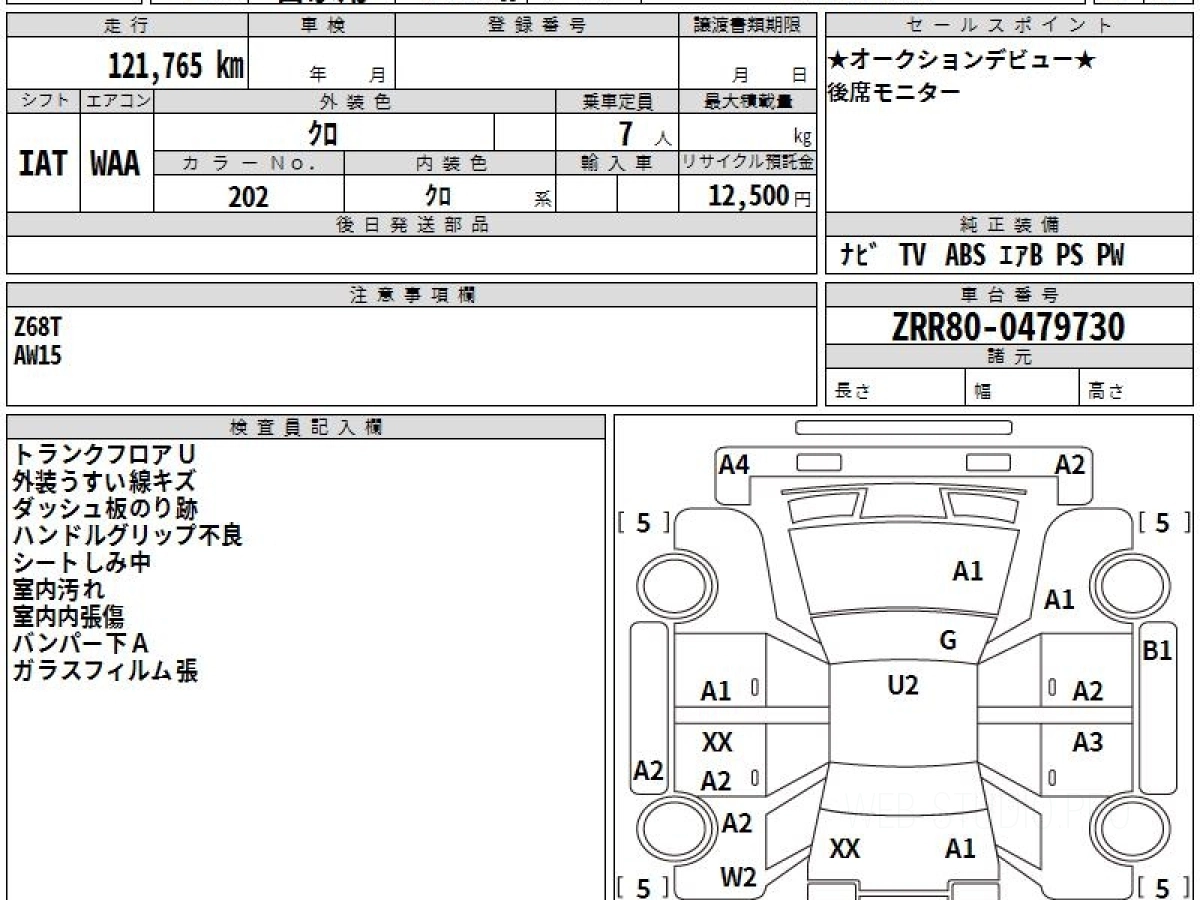Click the 幅 dimension cell
This screenshot has height=900, width=1200.
1022,388
